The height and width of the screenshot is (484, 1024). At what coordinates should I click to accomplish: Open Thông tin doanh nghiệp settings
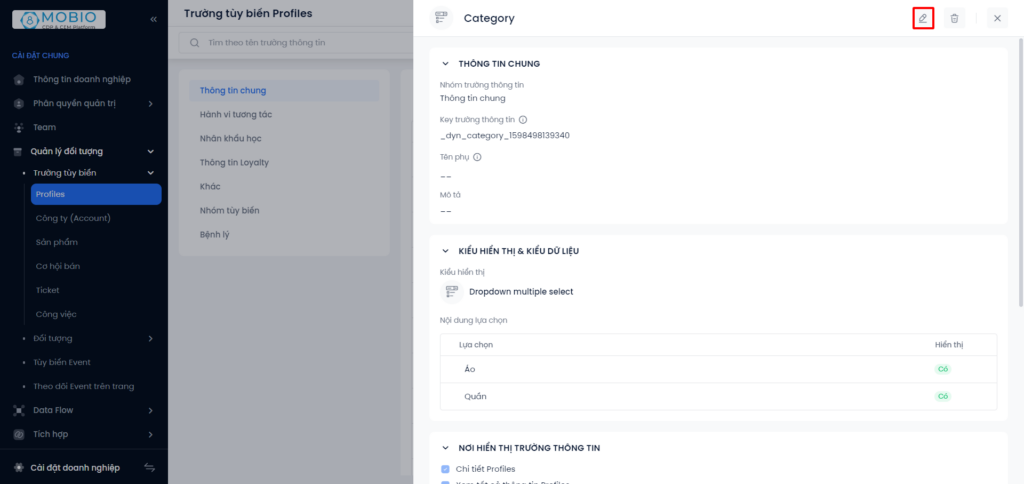[82, 79]
